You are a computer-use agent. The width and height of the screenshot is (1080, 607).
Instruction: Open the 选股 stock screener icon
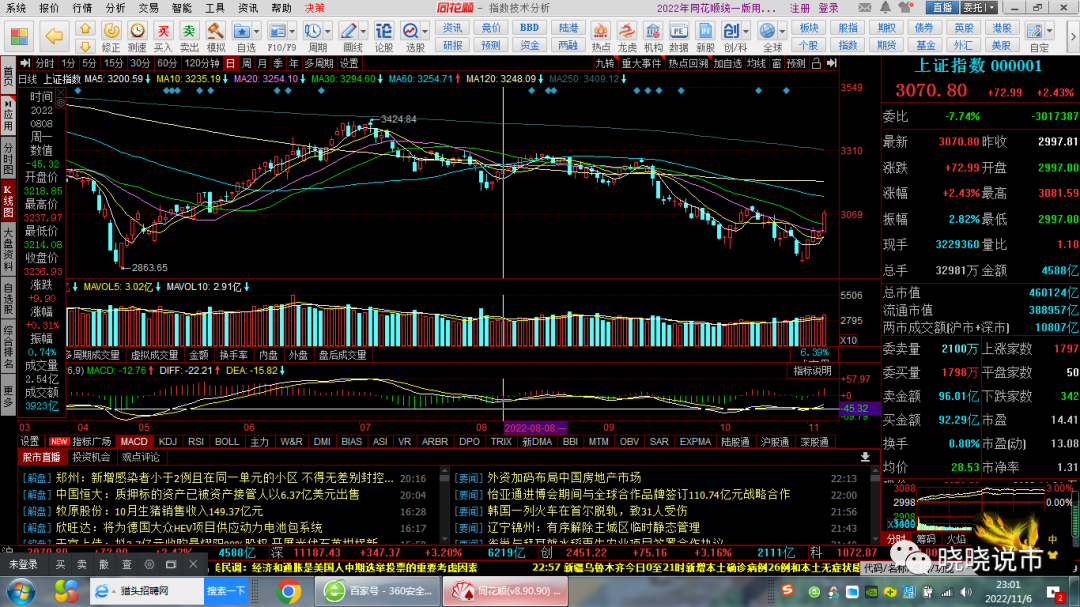411,31
